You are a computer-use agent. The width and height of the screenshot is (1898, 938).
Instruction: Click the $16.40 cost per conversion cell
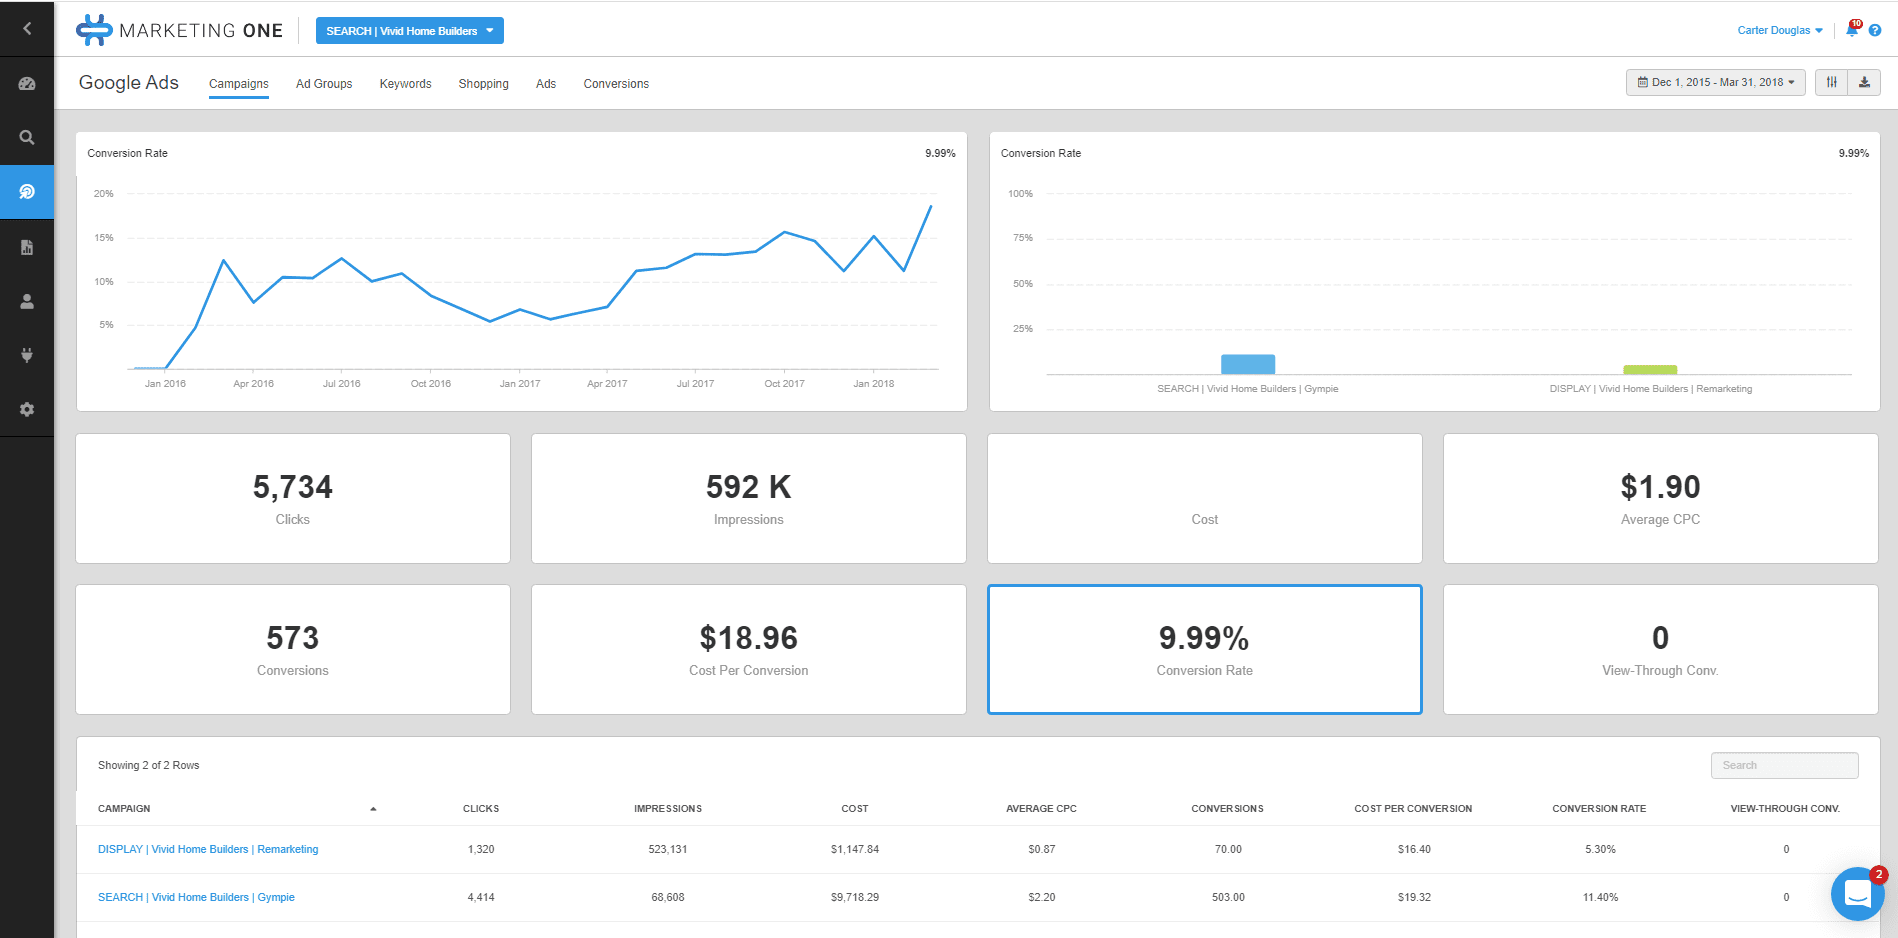click(1414, 849)
